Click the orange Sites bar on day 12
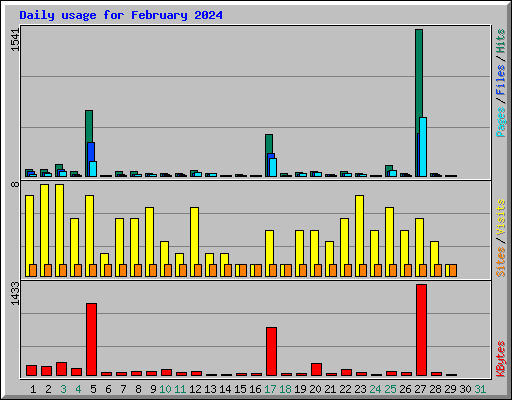Screen dimensions: 512x400 point(198,270)
